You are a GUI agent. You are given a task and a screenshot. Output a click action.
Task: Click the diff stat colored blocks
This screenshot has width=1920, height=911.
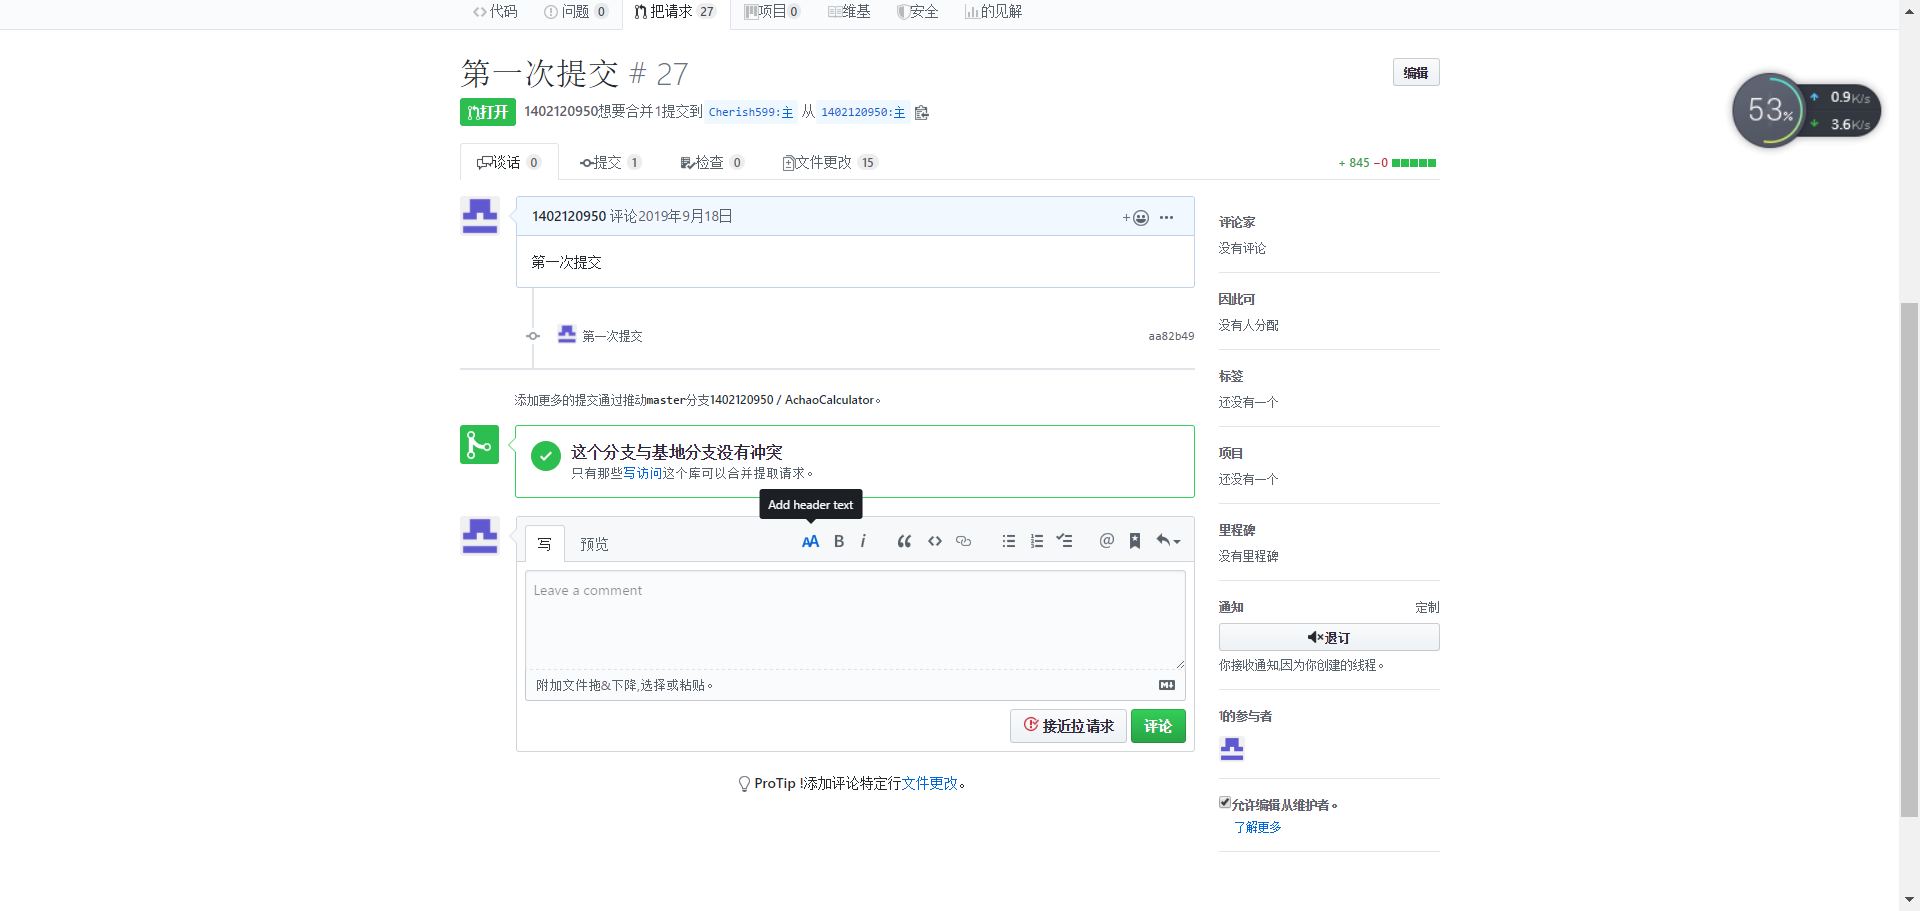click(x=1412, y=162)
